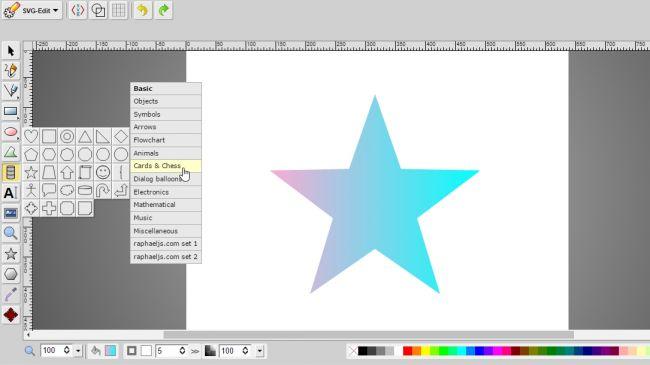The width and height of the screenshot is (650, 365).
Task: Toggle the grid display button
Action: pyautogui.click(x=119, y=10)
